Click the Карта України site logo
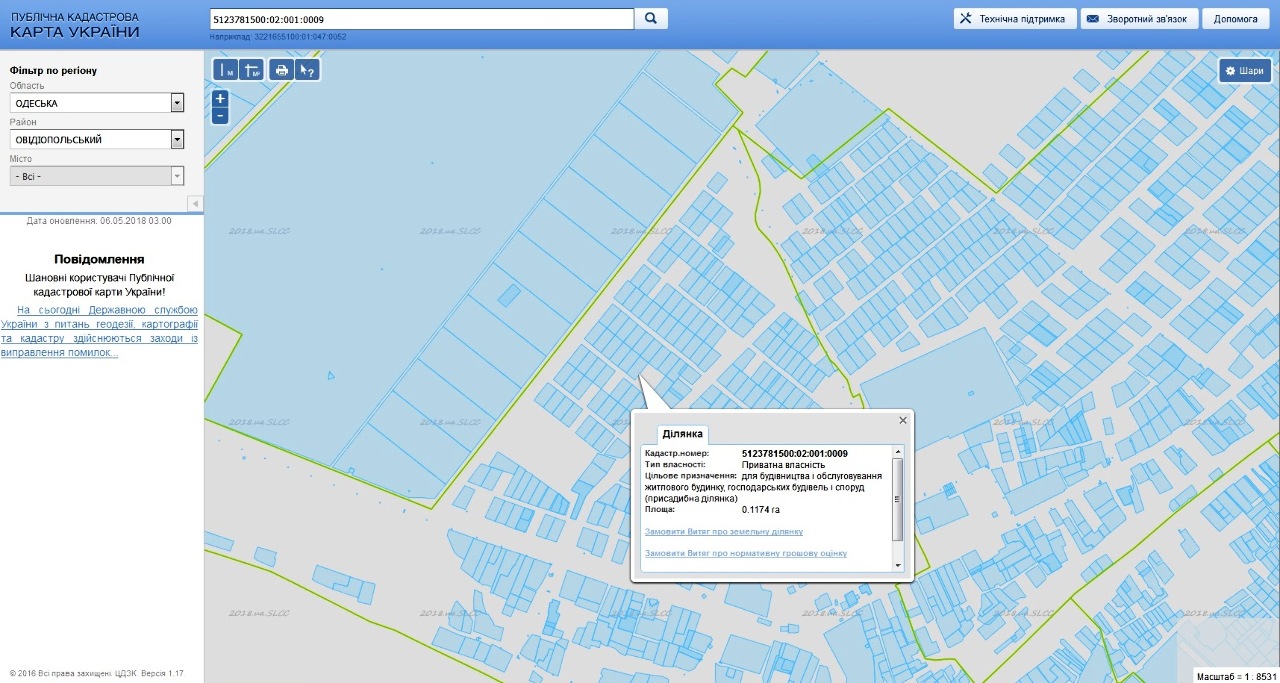 tap(75, 25)
